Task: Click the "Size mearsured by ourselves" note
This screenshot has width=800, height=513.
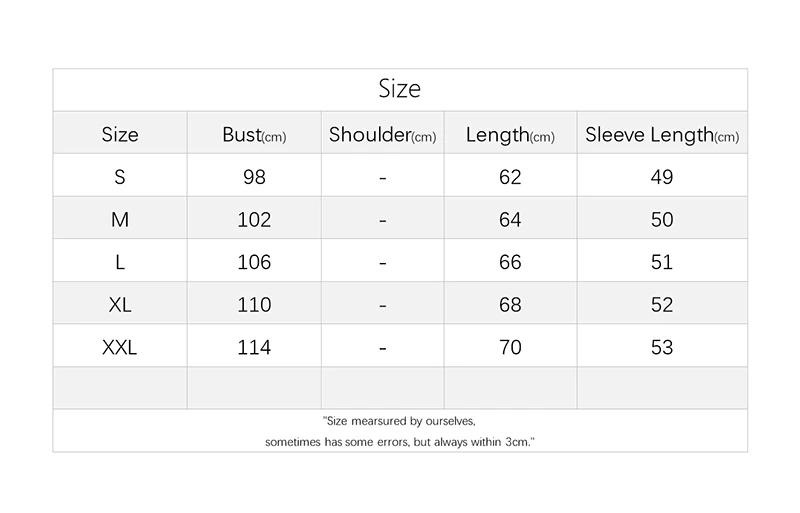Action: (400, 421)
